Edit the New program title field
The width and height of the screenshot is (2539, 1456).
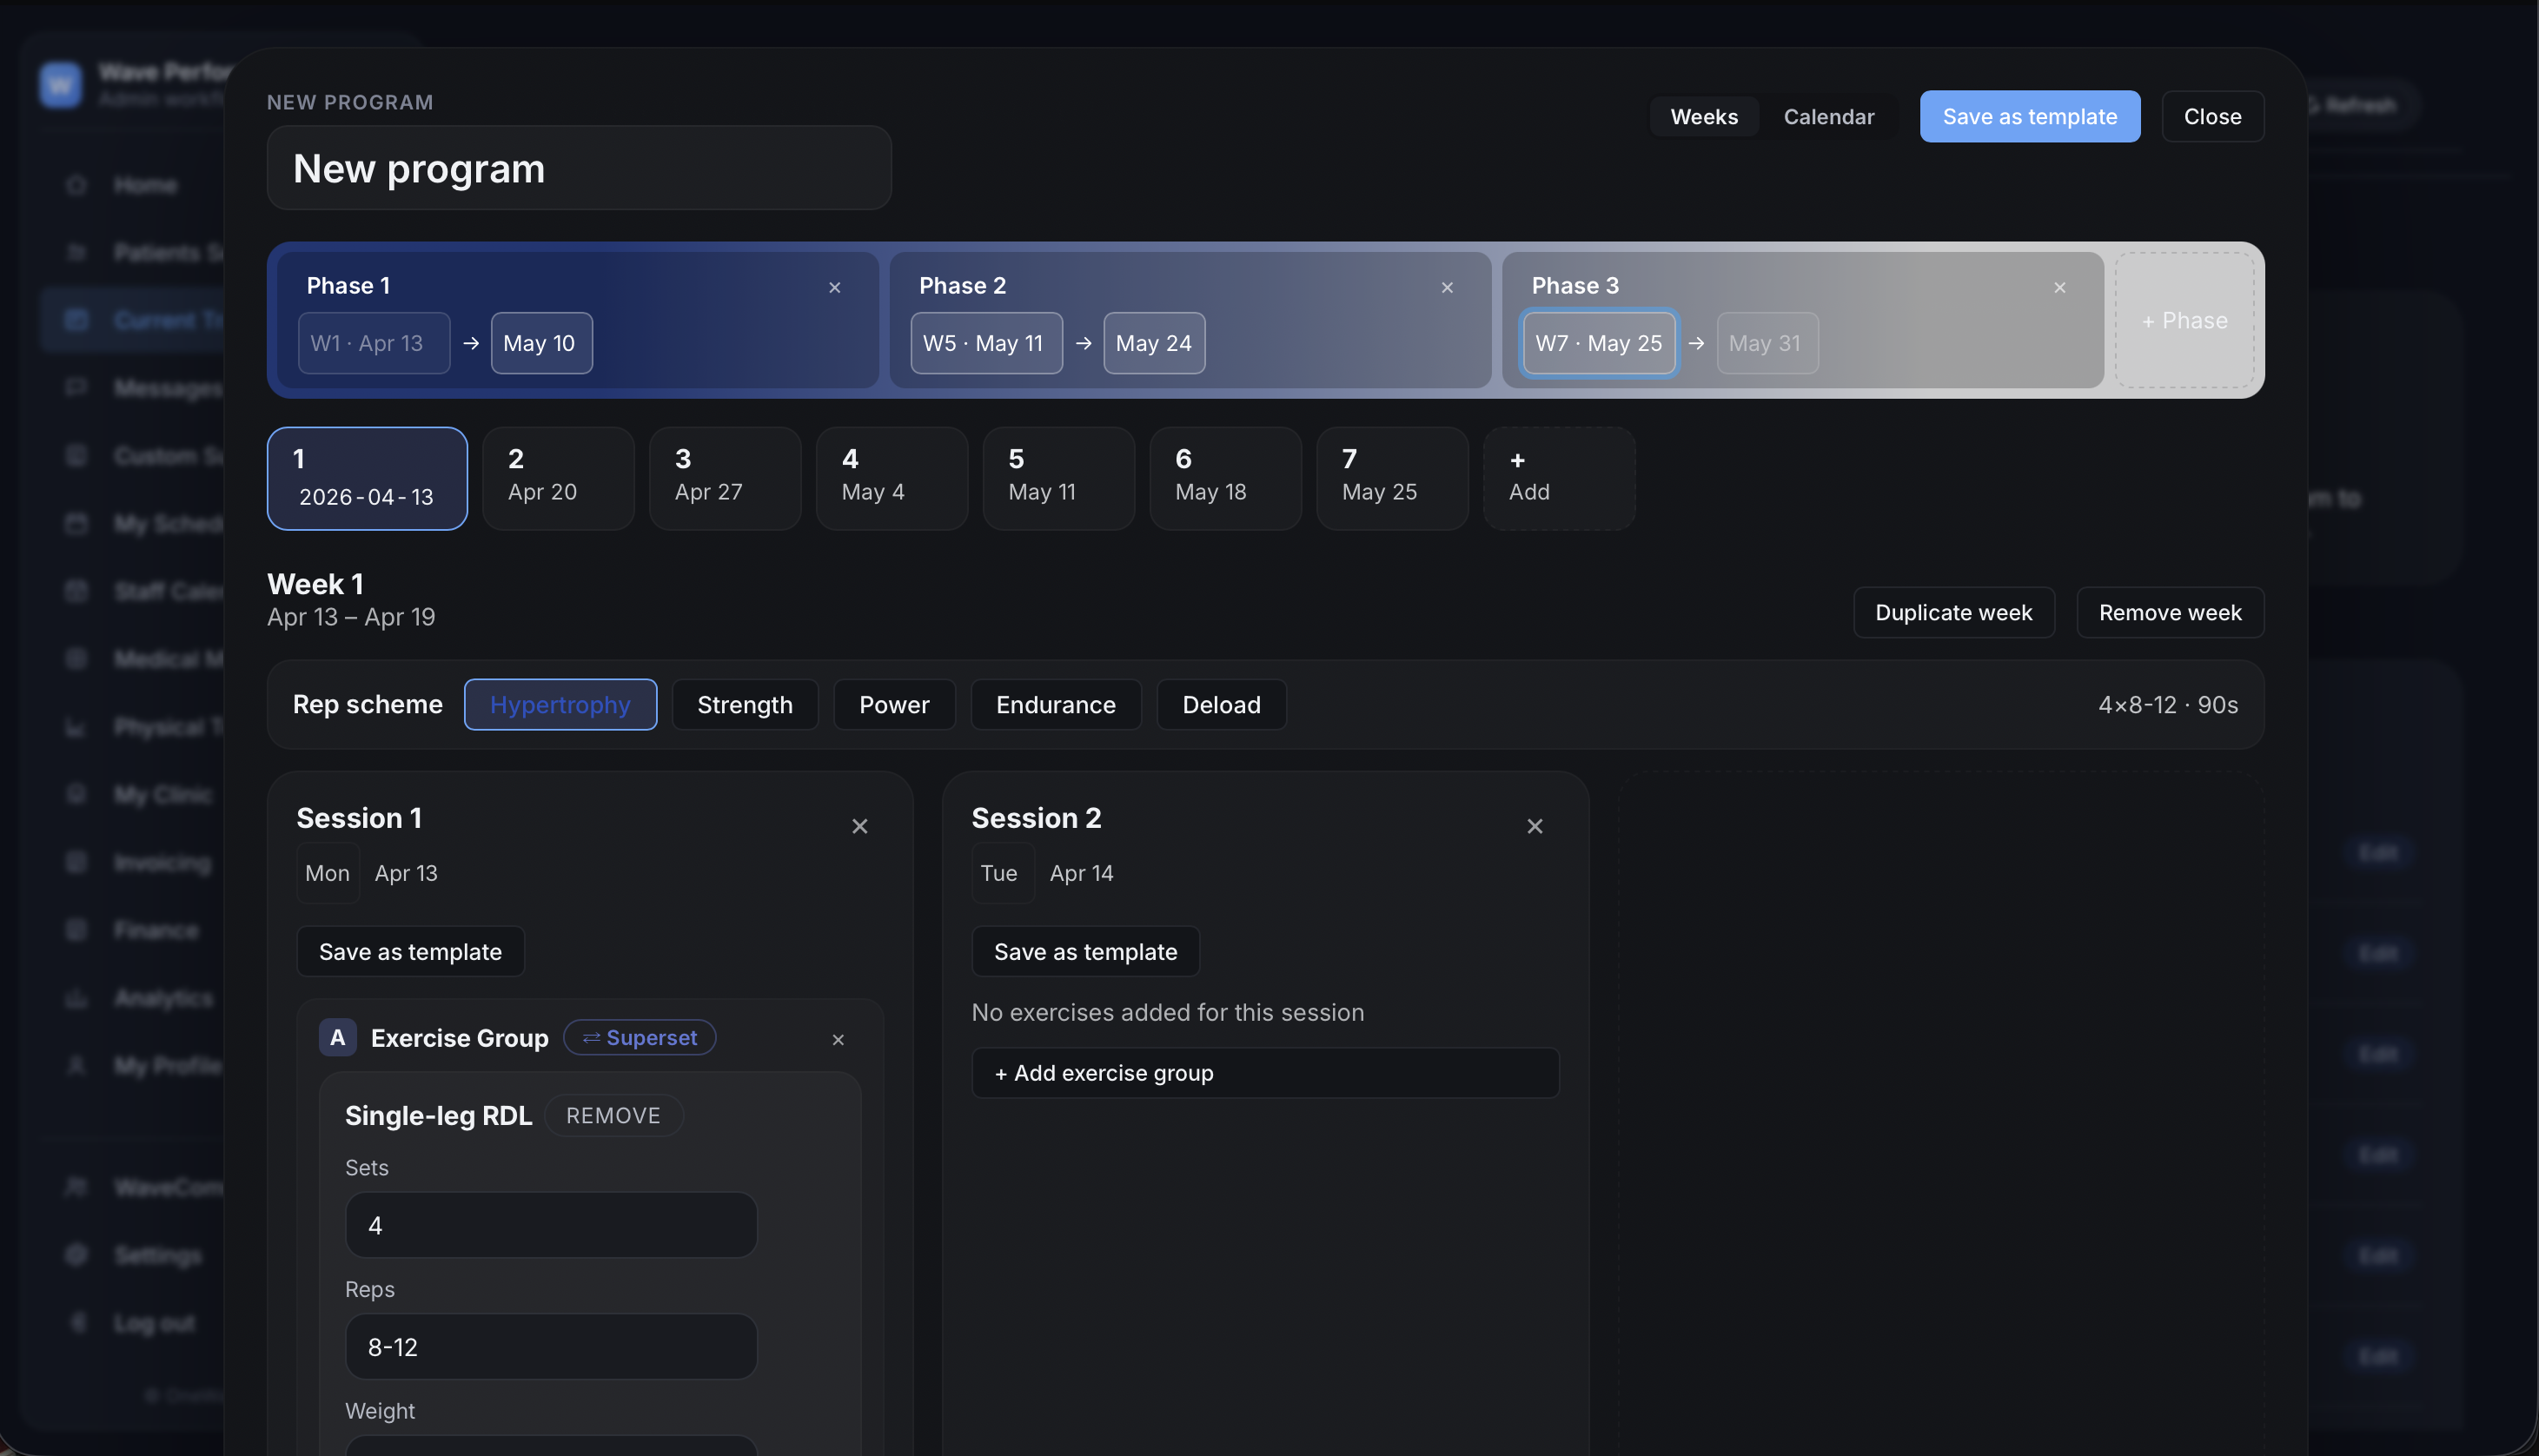578,168
